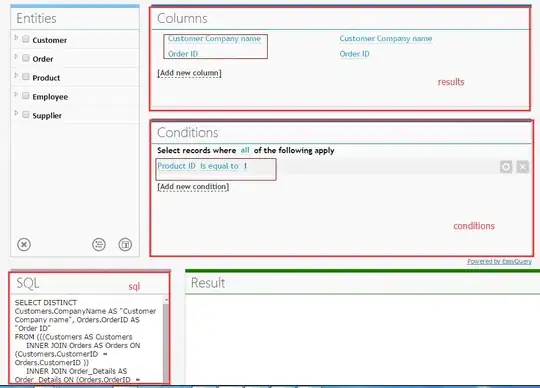540x388 pixels.
Task: Click the circled column icon in the Entities panel
Action: tap(125, 244)
